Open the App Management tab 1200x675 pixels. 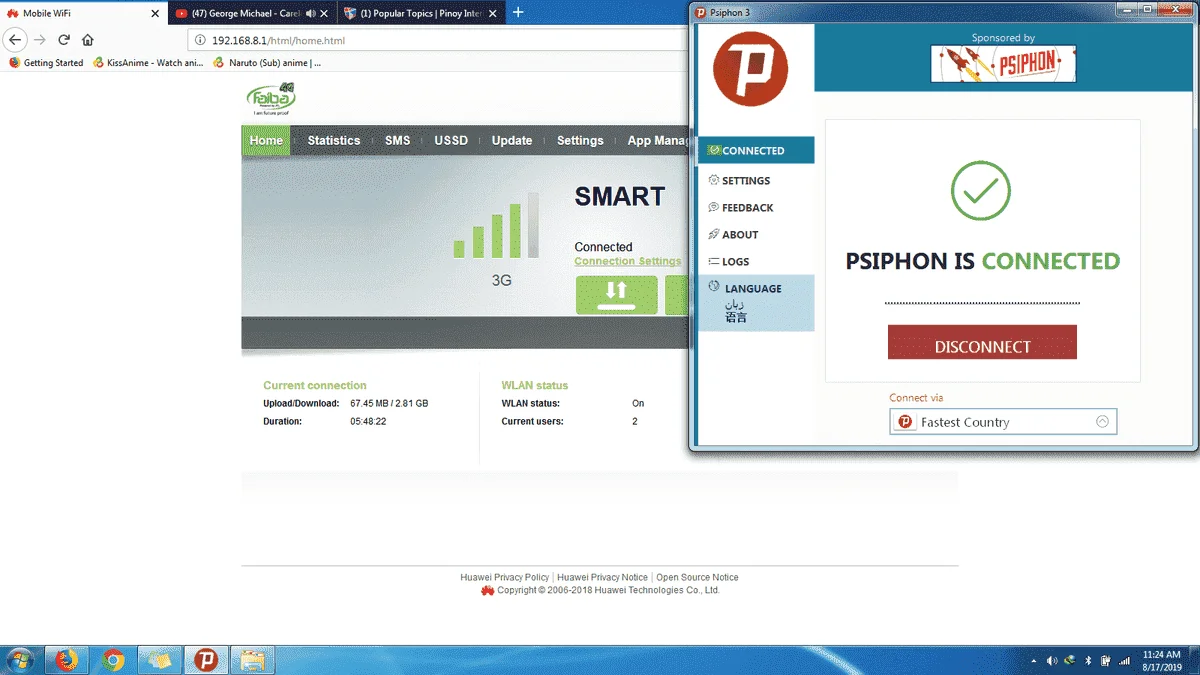click(655, 140)
